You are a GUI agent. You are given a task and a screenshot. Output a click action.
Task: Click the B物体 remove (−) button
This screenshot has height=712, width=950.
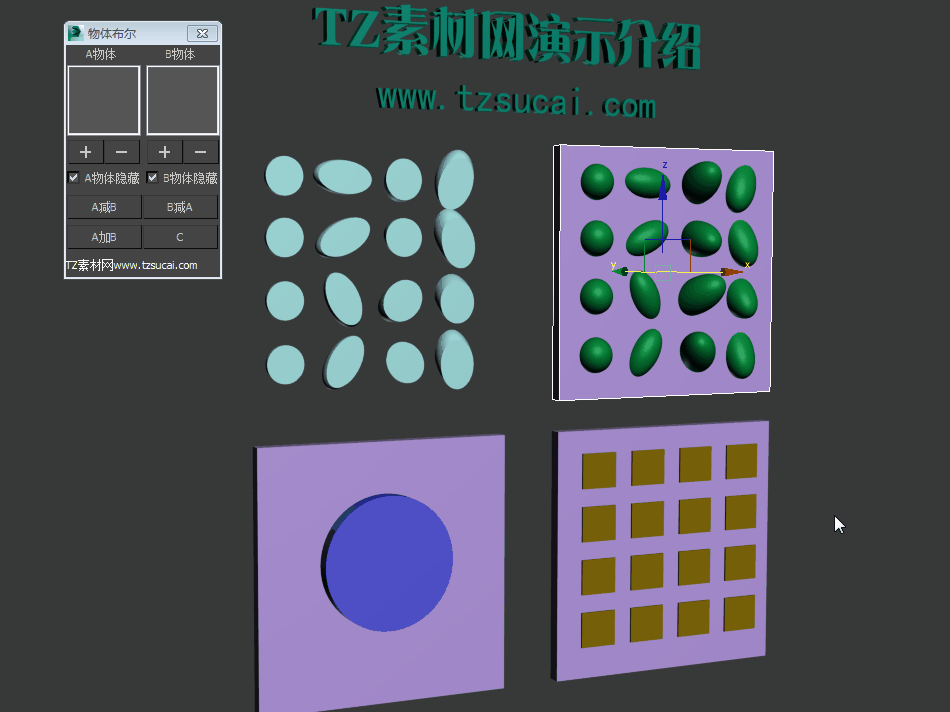click(201, 151)
